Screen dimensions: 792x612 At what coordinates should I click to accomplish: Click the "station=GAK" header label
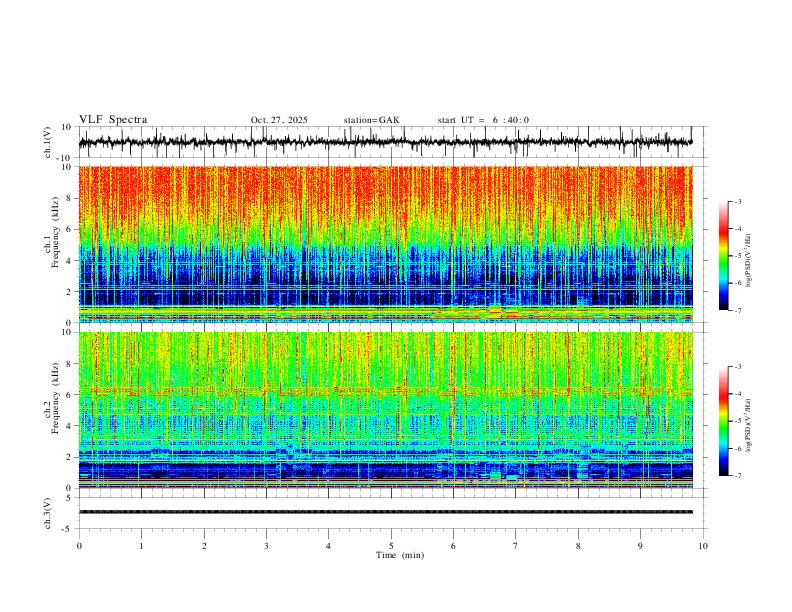pyautogui.click(x=371, y=120)
